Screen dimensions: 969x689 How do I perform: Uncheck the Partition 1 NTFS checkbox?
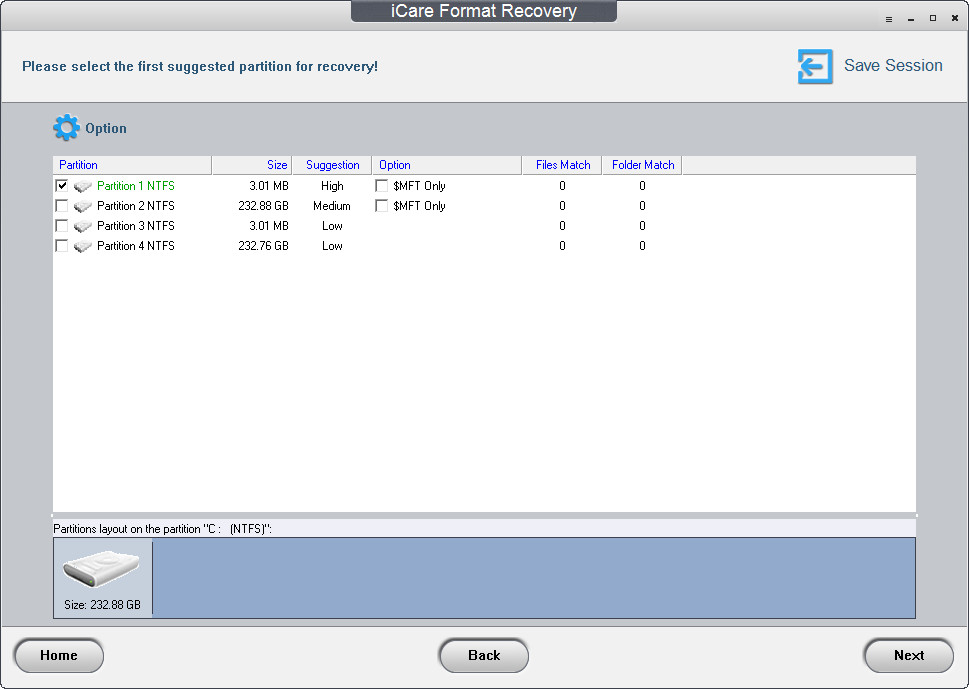tap(62, 185)
